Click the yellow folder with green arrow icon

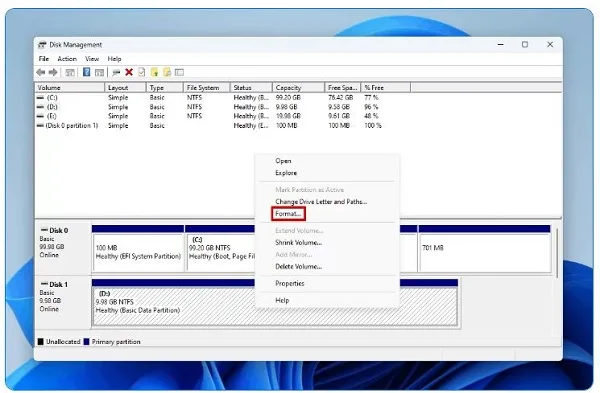[x=154, y=72]
